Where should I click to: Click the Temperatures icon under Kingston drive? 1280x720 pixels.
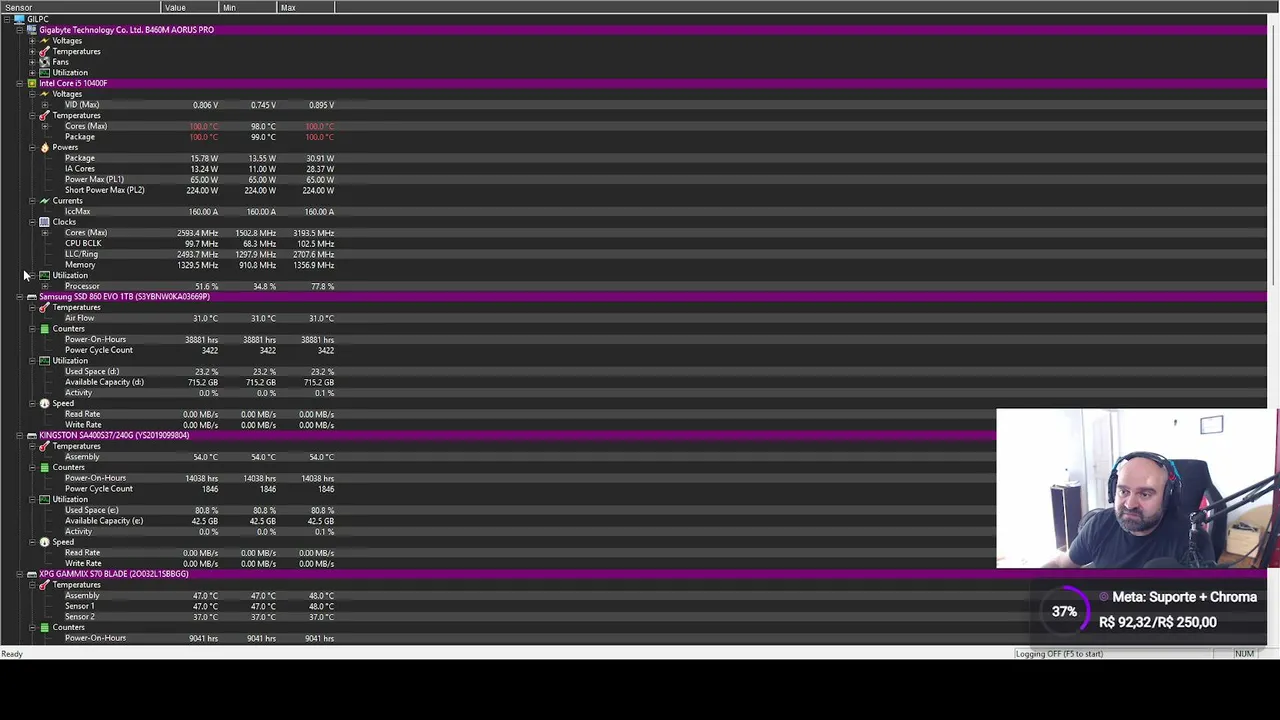44,446
